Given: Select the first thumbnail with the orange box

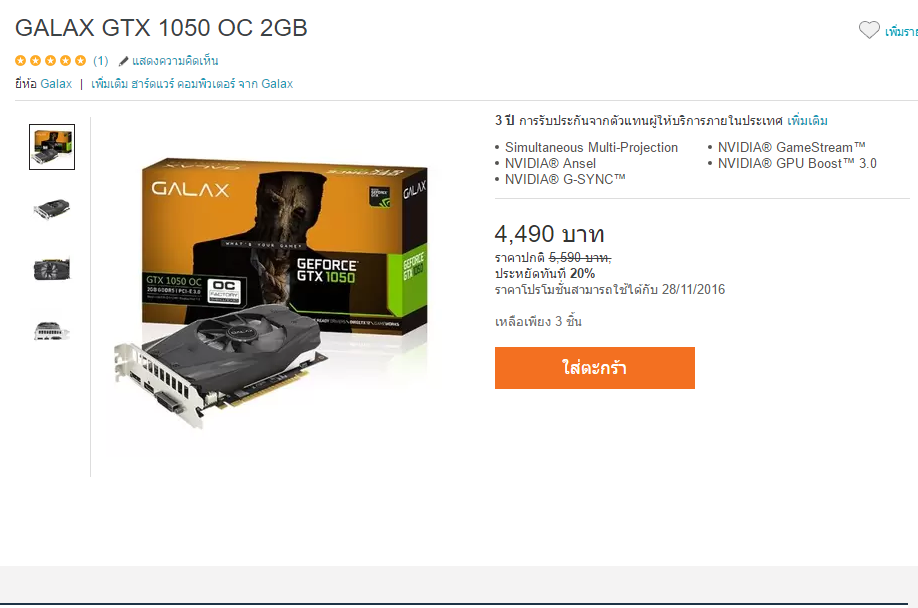Looking at the screenshot, I should click(x=52, y=147).
